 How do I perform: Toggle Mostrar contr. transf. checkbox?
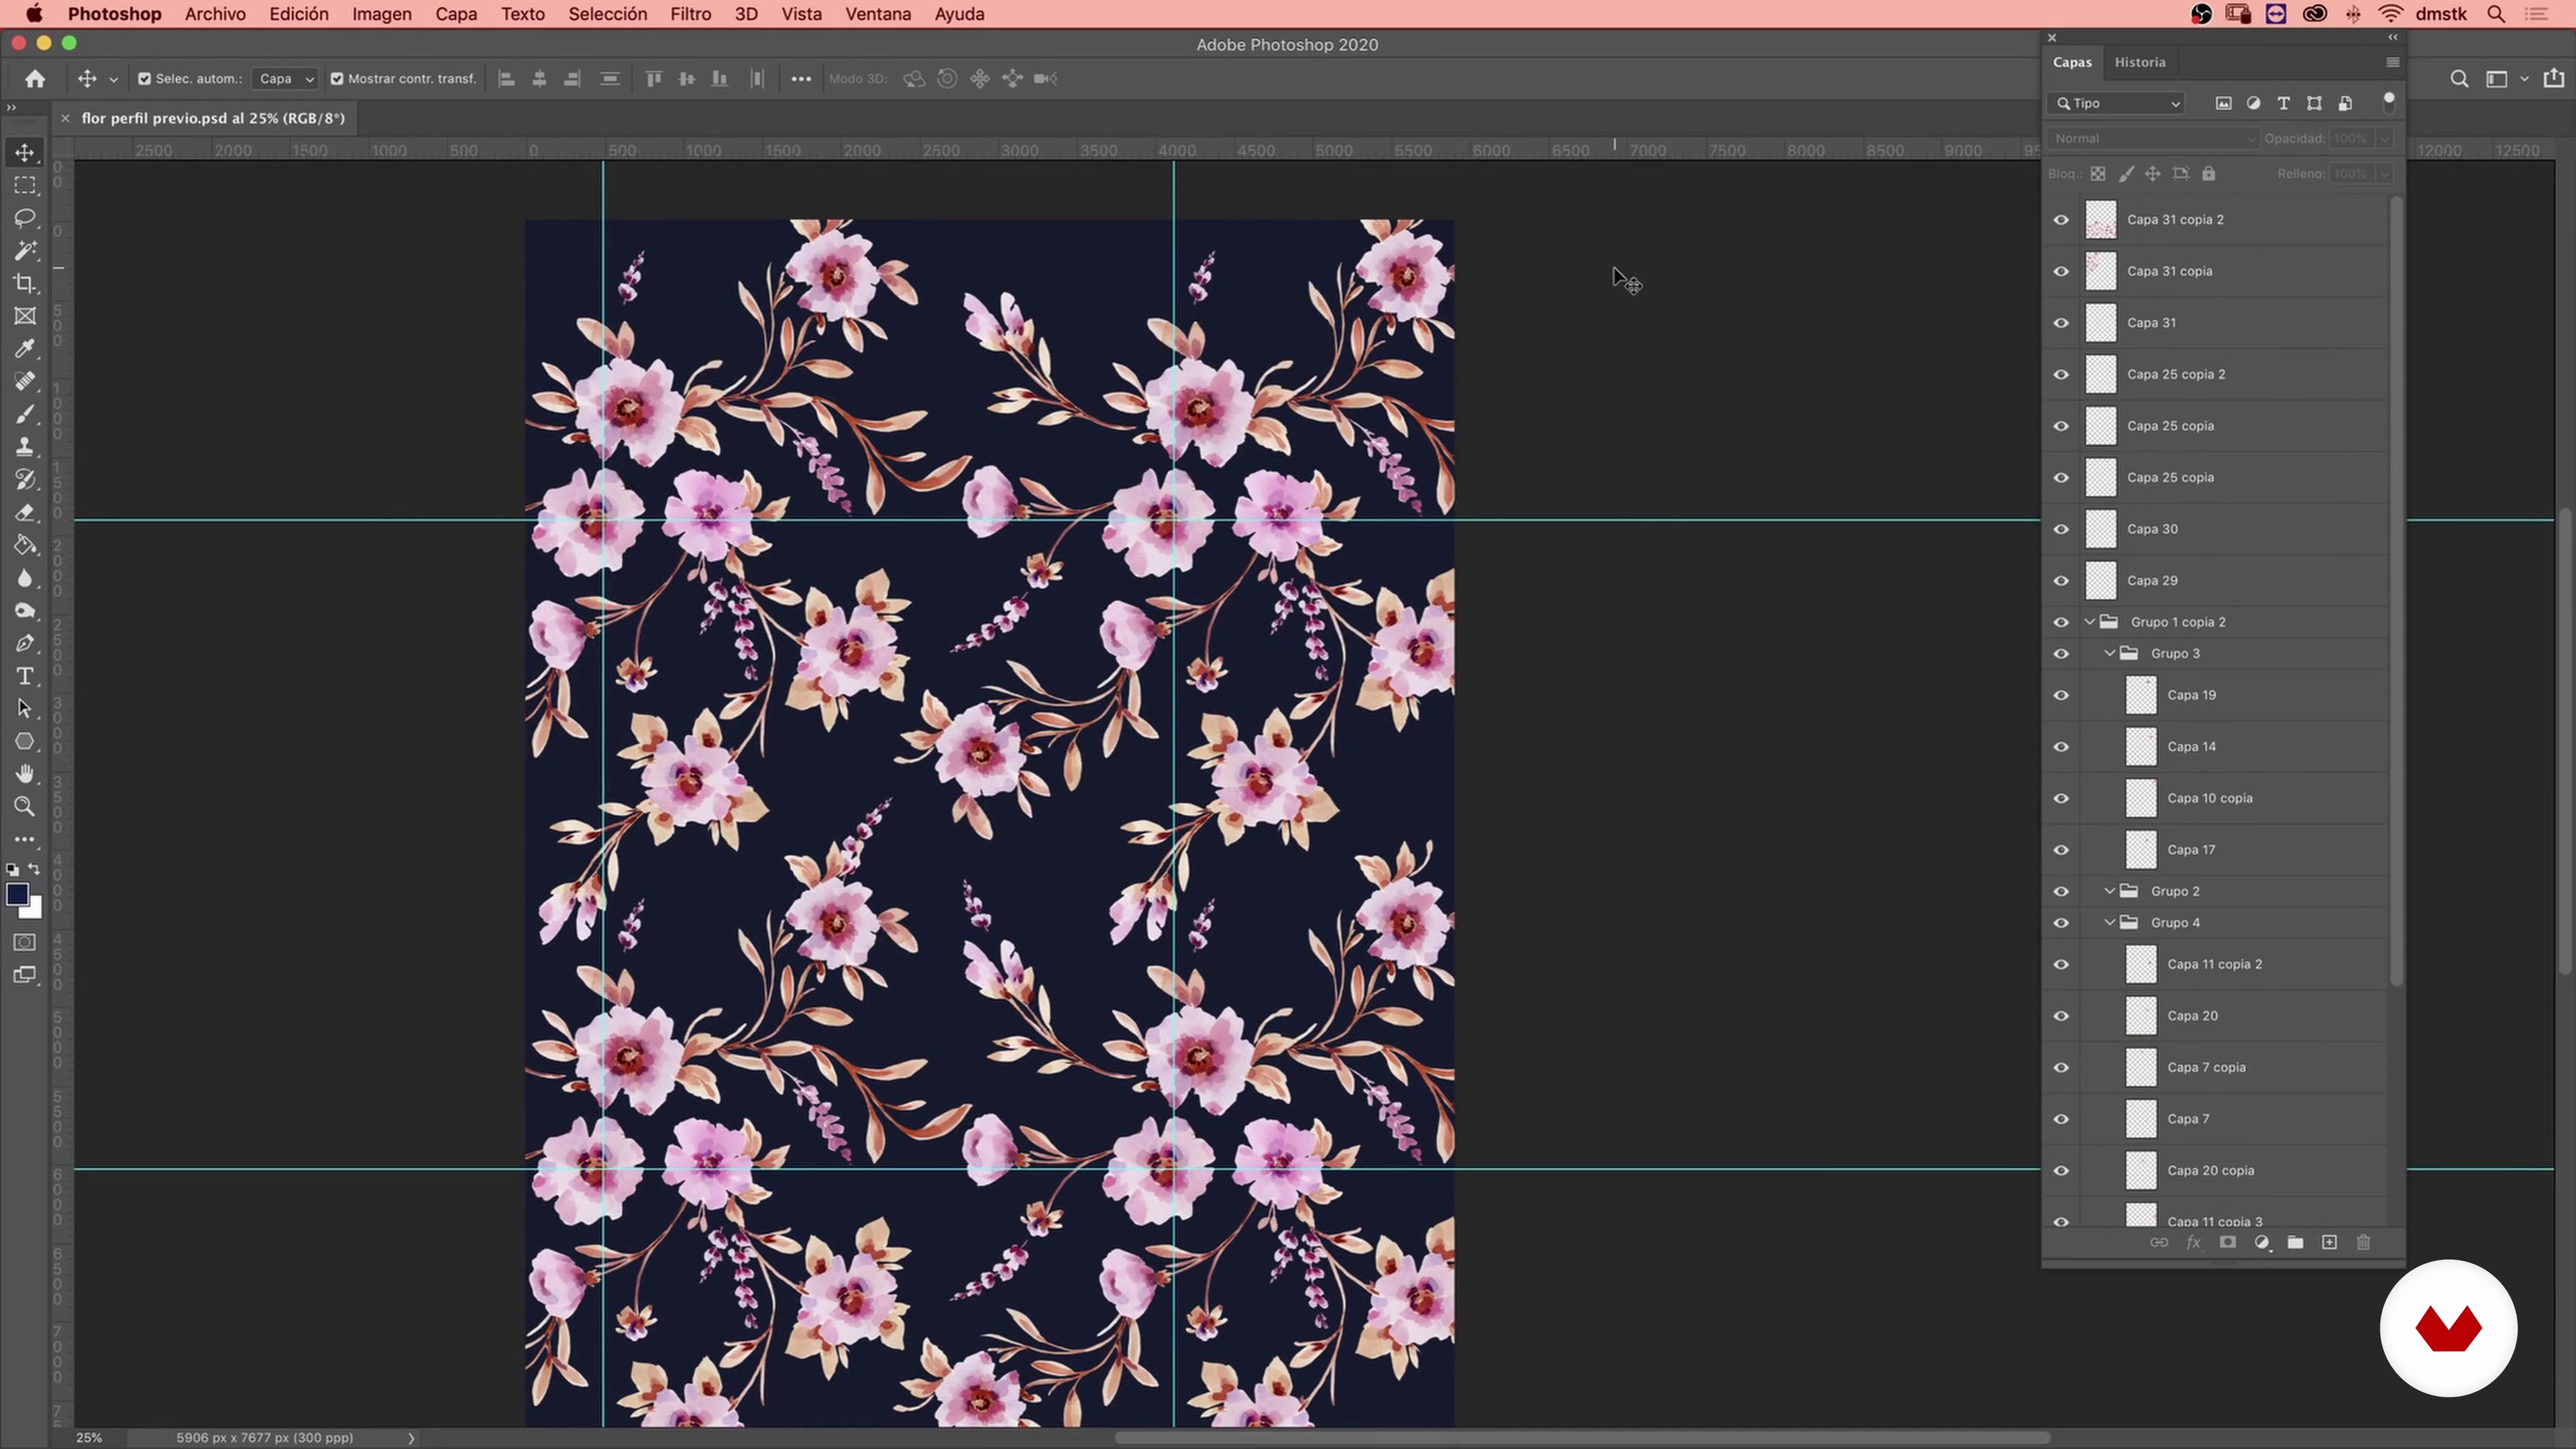pos(337,79)
